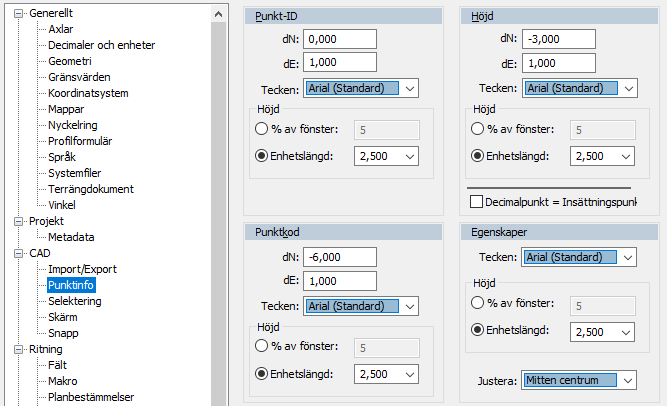Open the Snapp settings item
The width and height of the screenshot is (667, 406).
pyautogui.click(x=63, y=333)
